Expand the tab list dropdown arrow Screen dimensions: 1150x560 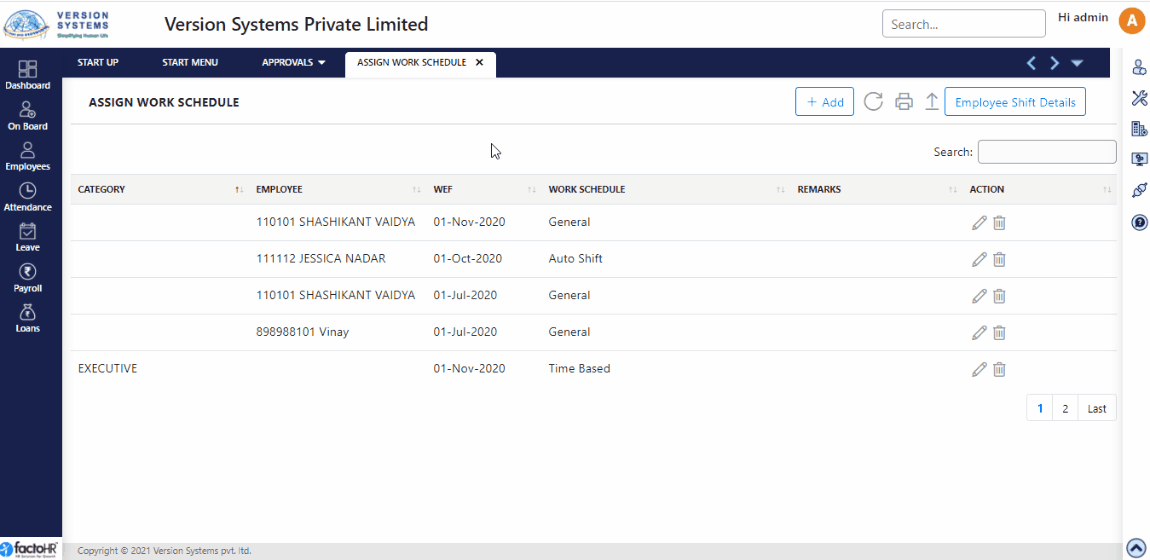(x=1077, y=63)
